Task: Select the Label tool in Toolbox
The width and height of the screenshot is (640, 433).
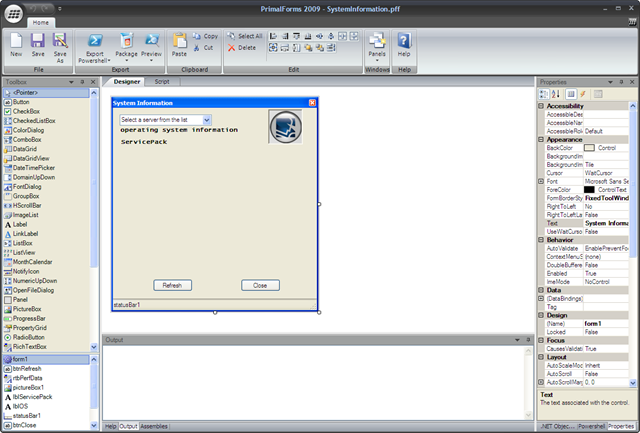Action: [20, 224]
